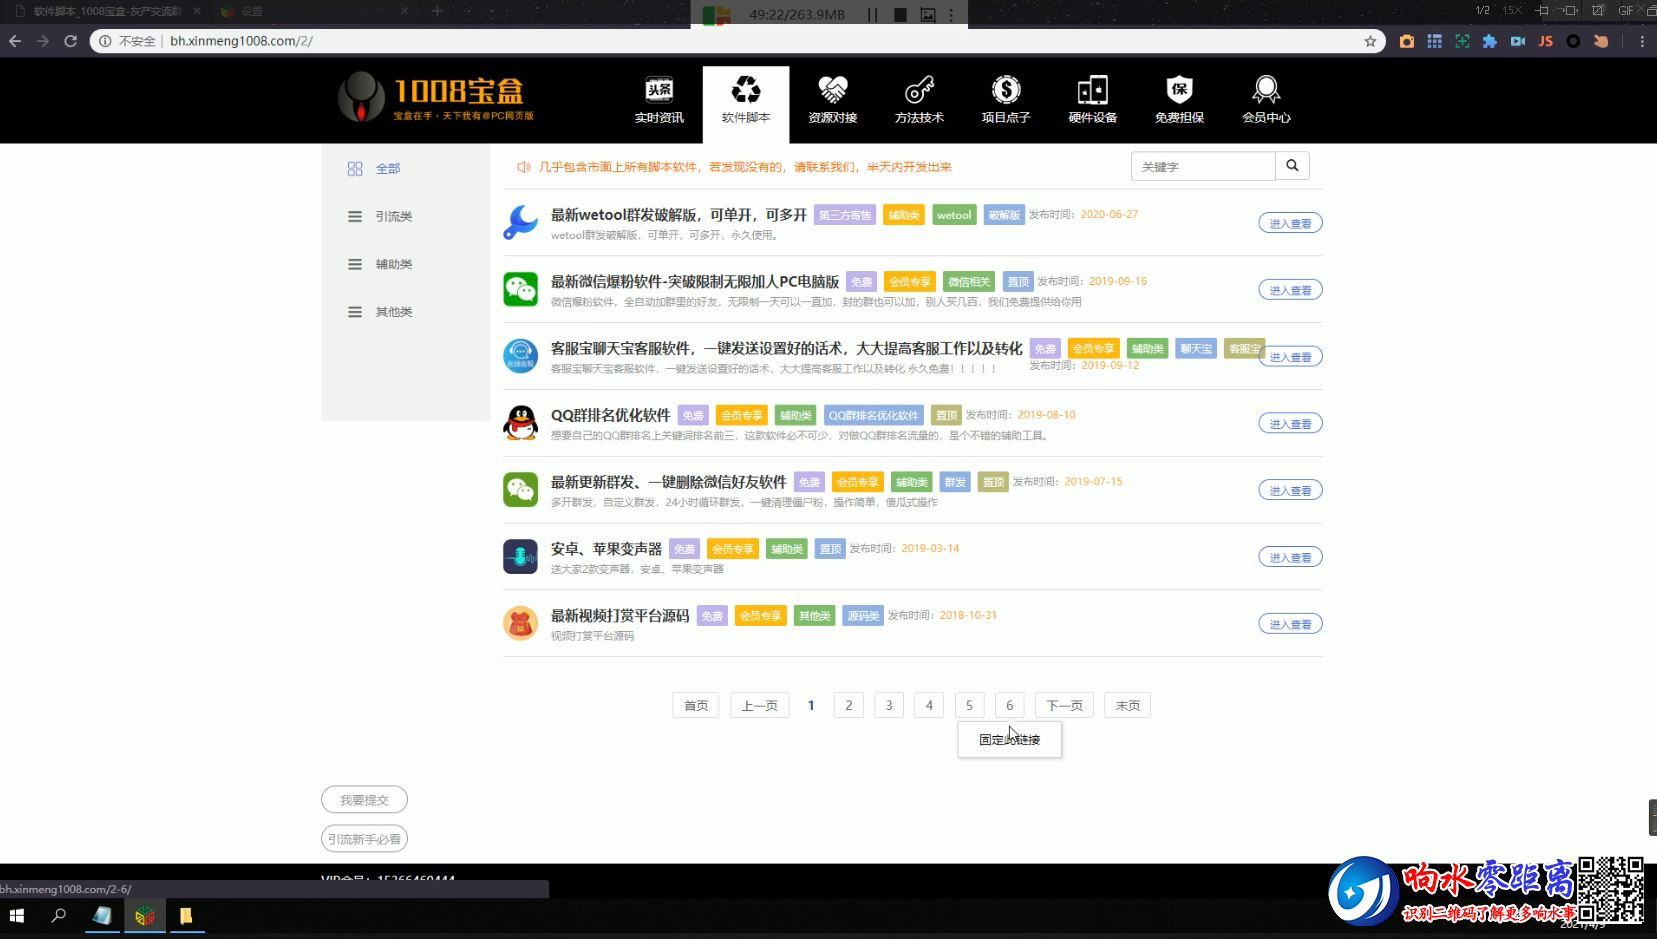Go to 首页 first page
The image size is (1657, 939).
click(x=696, y=705)
